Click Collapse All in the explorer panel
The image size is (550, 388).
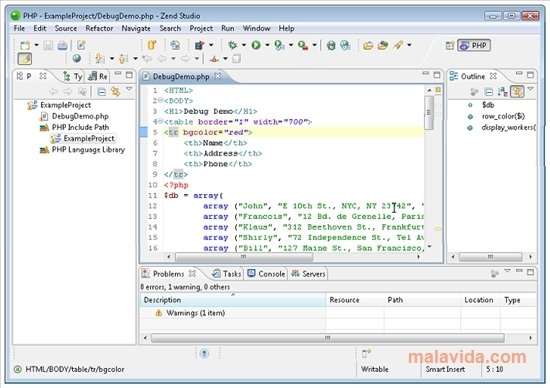(x=101, y=92)
